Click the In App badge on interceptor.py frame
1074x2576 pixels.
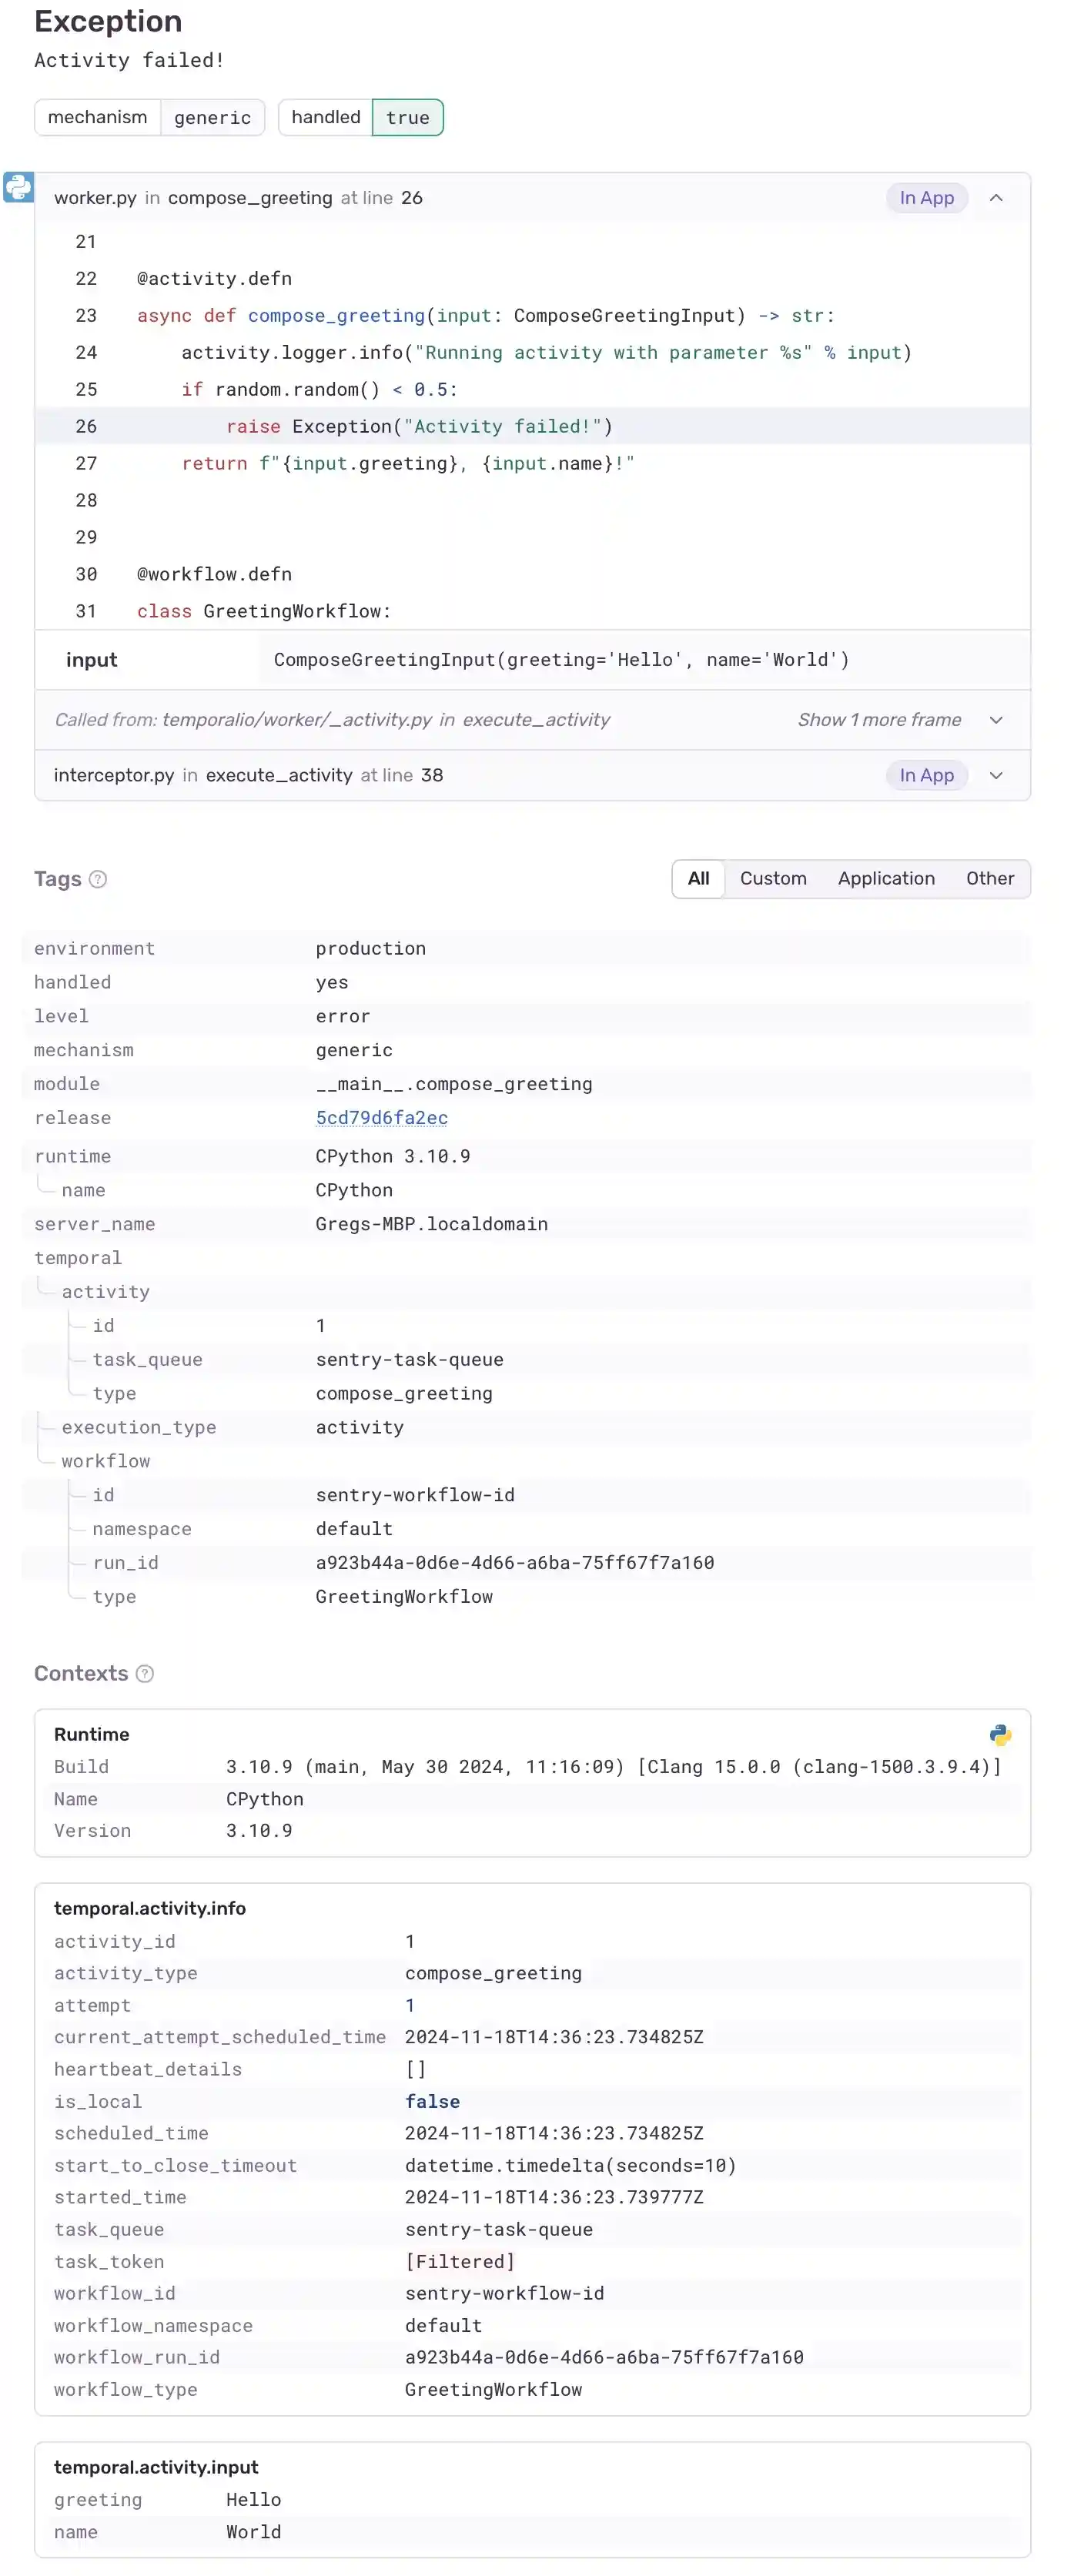click(x=927, y=775)
